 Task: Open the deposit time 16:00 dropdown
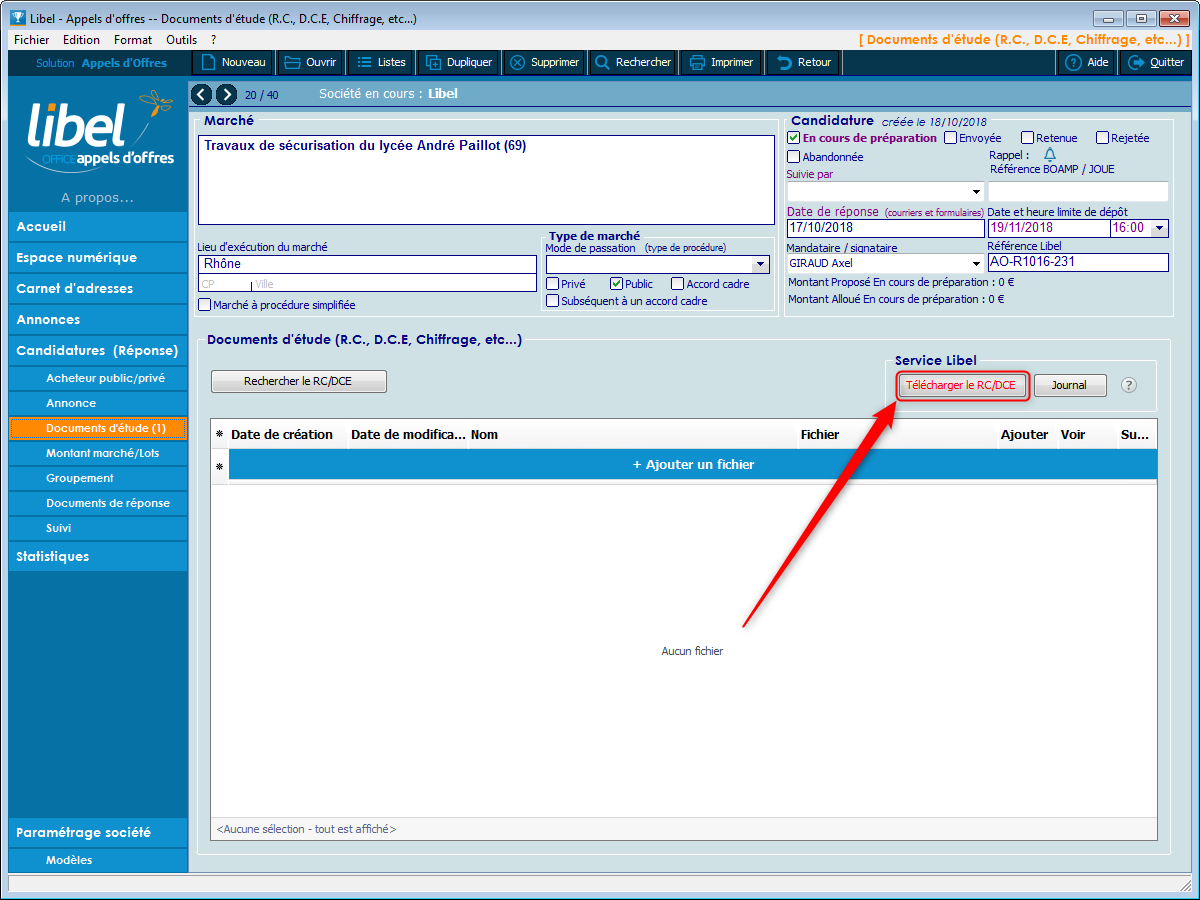pyautogui.click(x=1160, y=228)
